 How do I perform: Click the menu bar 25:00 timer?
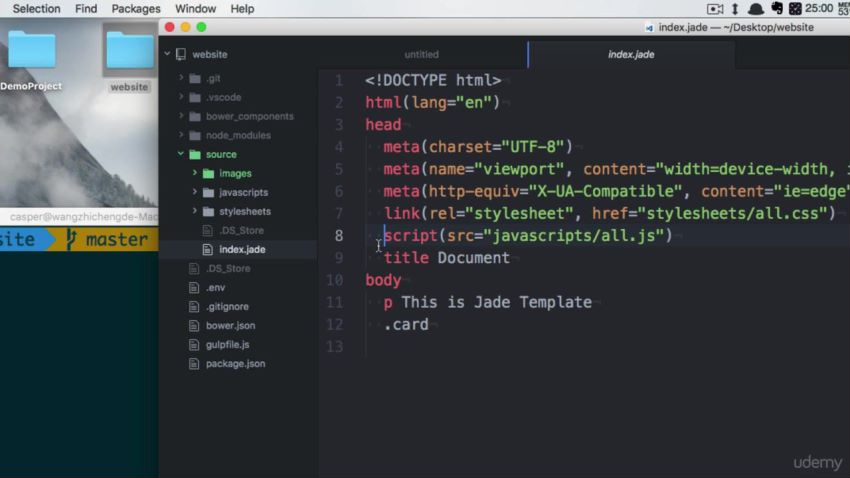(819, 8)
